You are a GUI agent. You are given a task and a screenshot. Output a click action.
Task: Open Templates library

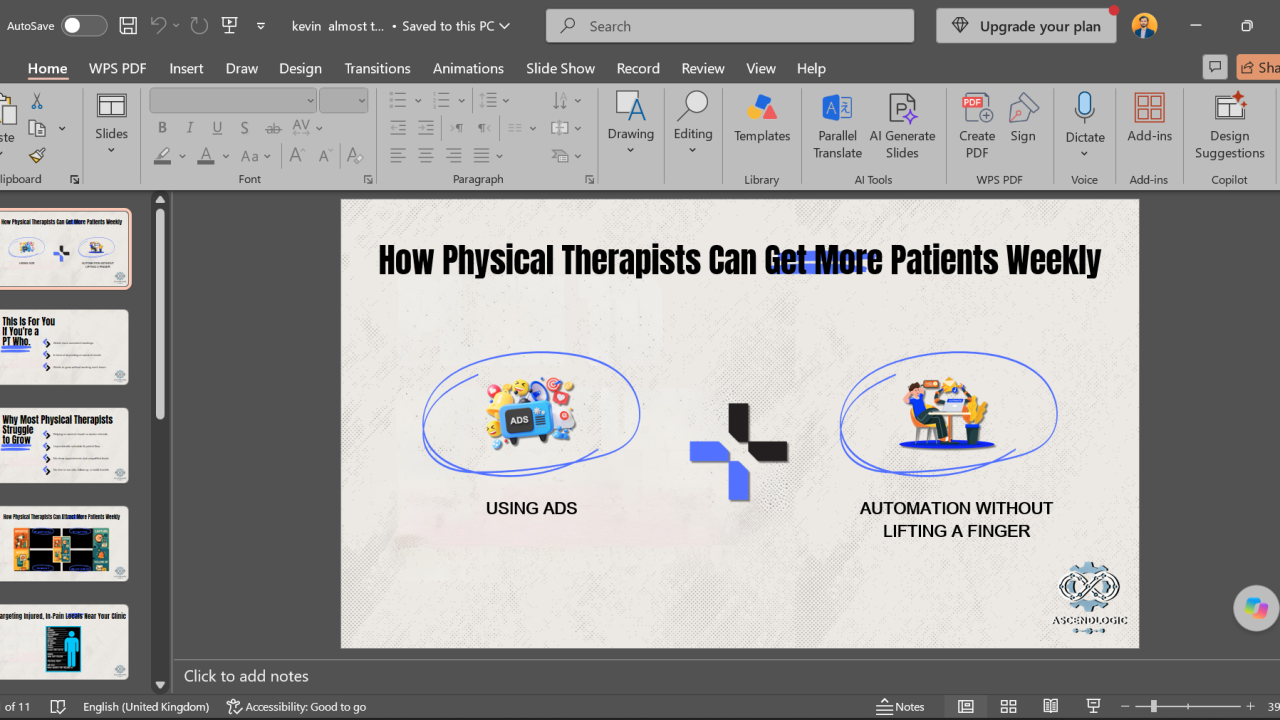point(762,118)
